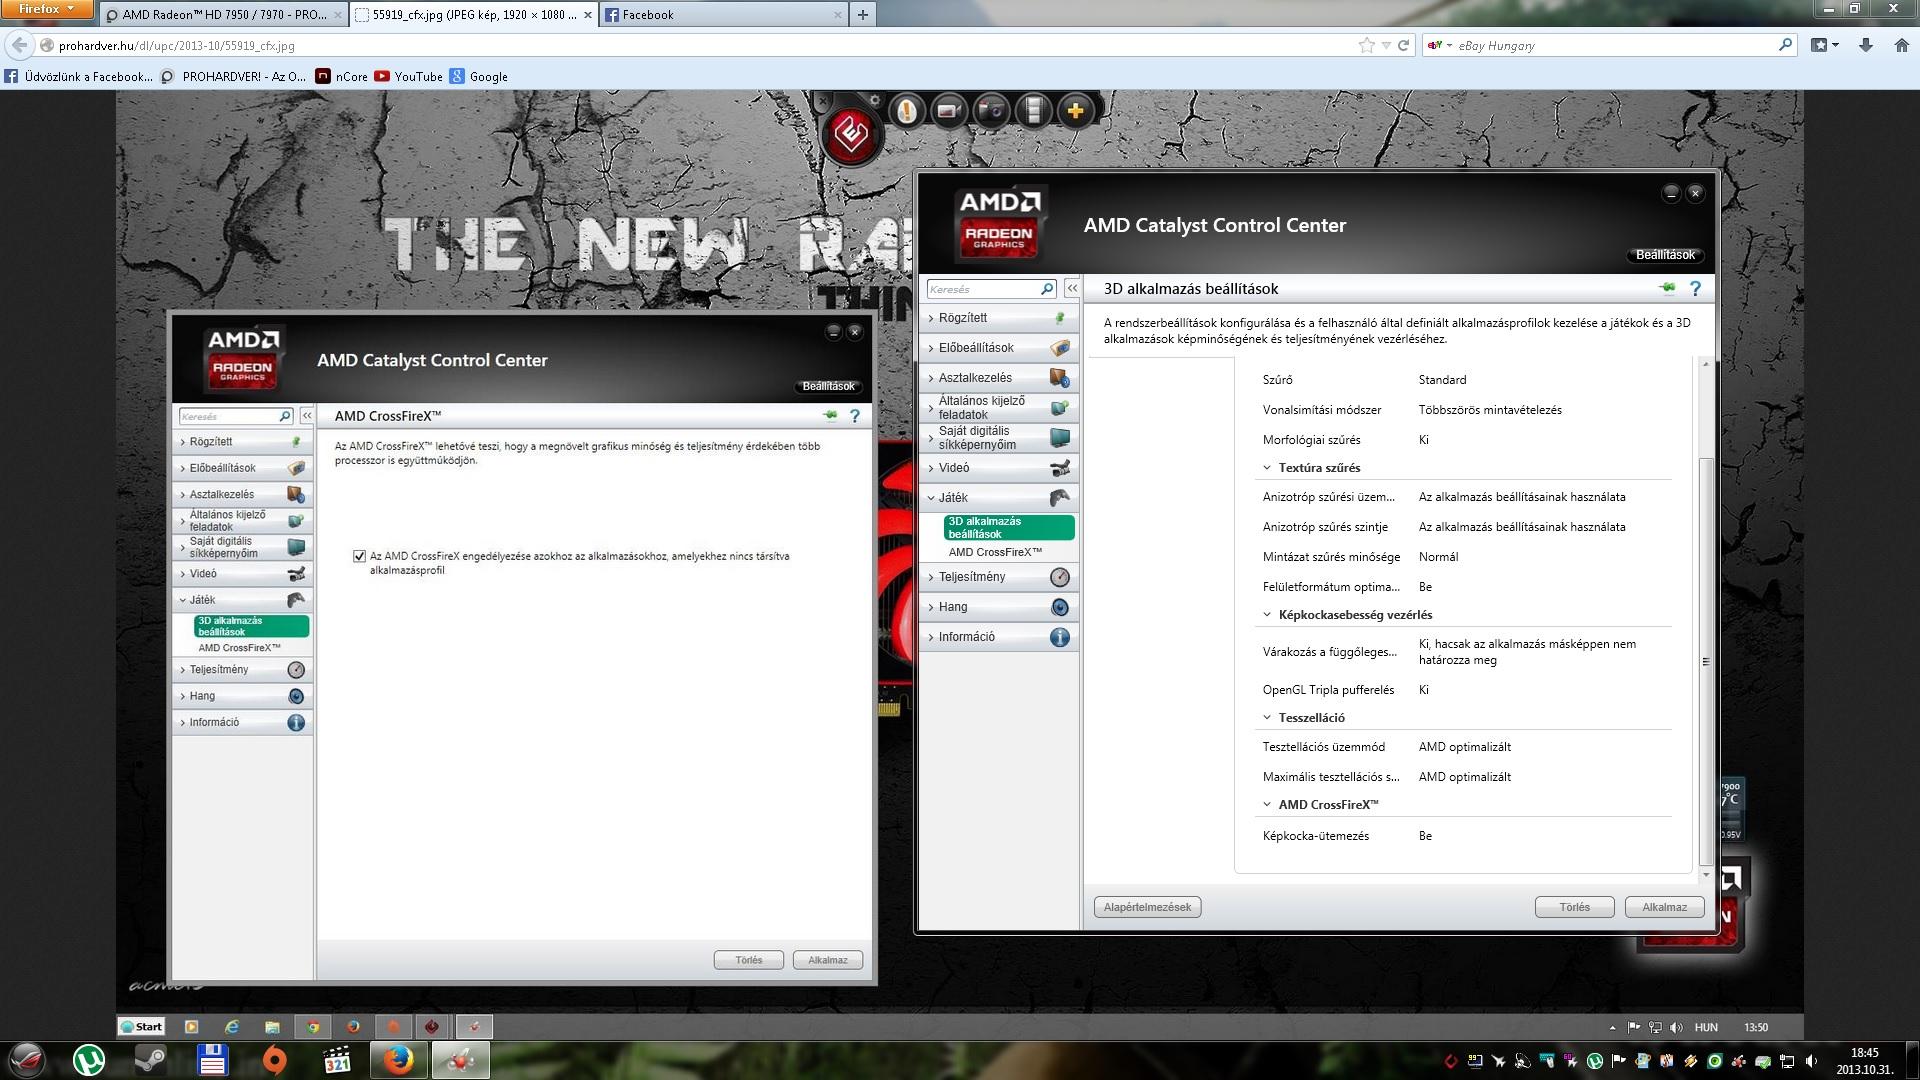Click the green pin icon in CrossFireX window header
Screen dimensions: 1920x1080
click(830, 416)
